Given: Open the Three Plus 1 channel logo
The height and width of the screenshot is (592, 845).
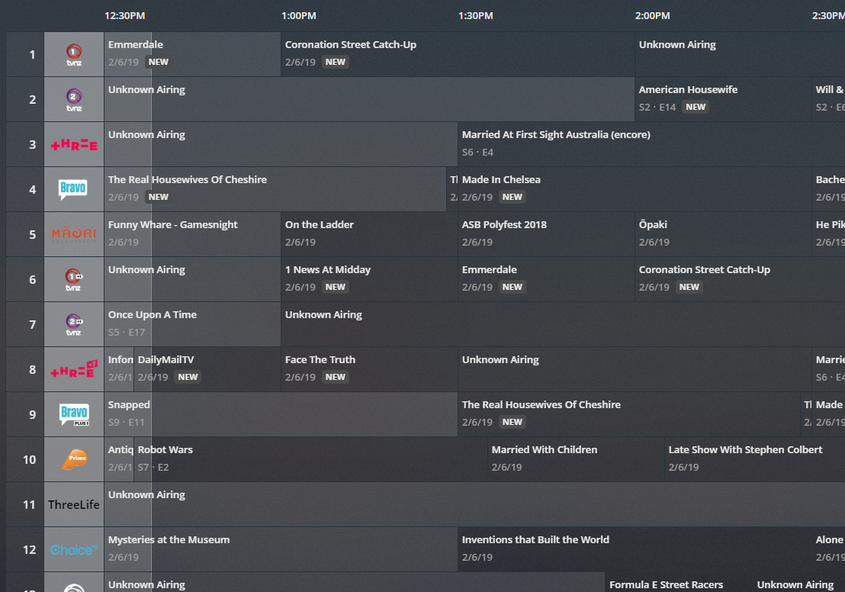Looking at the screenshot, I should (x=74, y=370).
